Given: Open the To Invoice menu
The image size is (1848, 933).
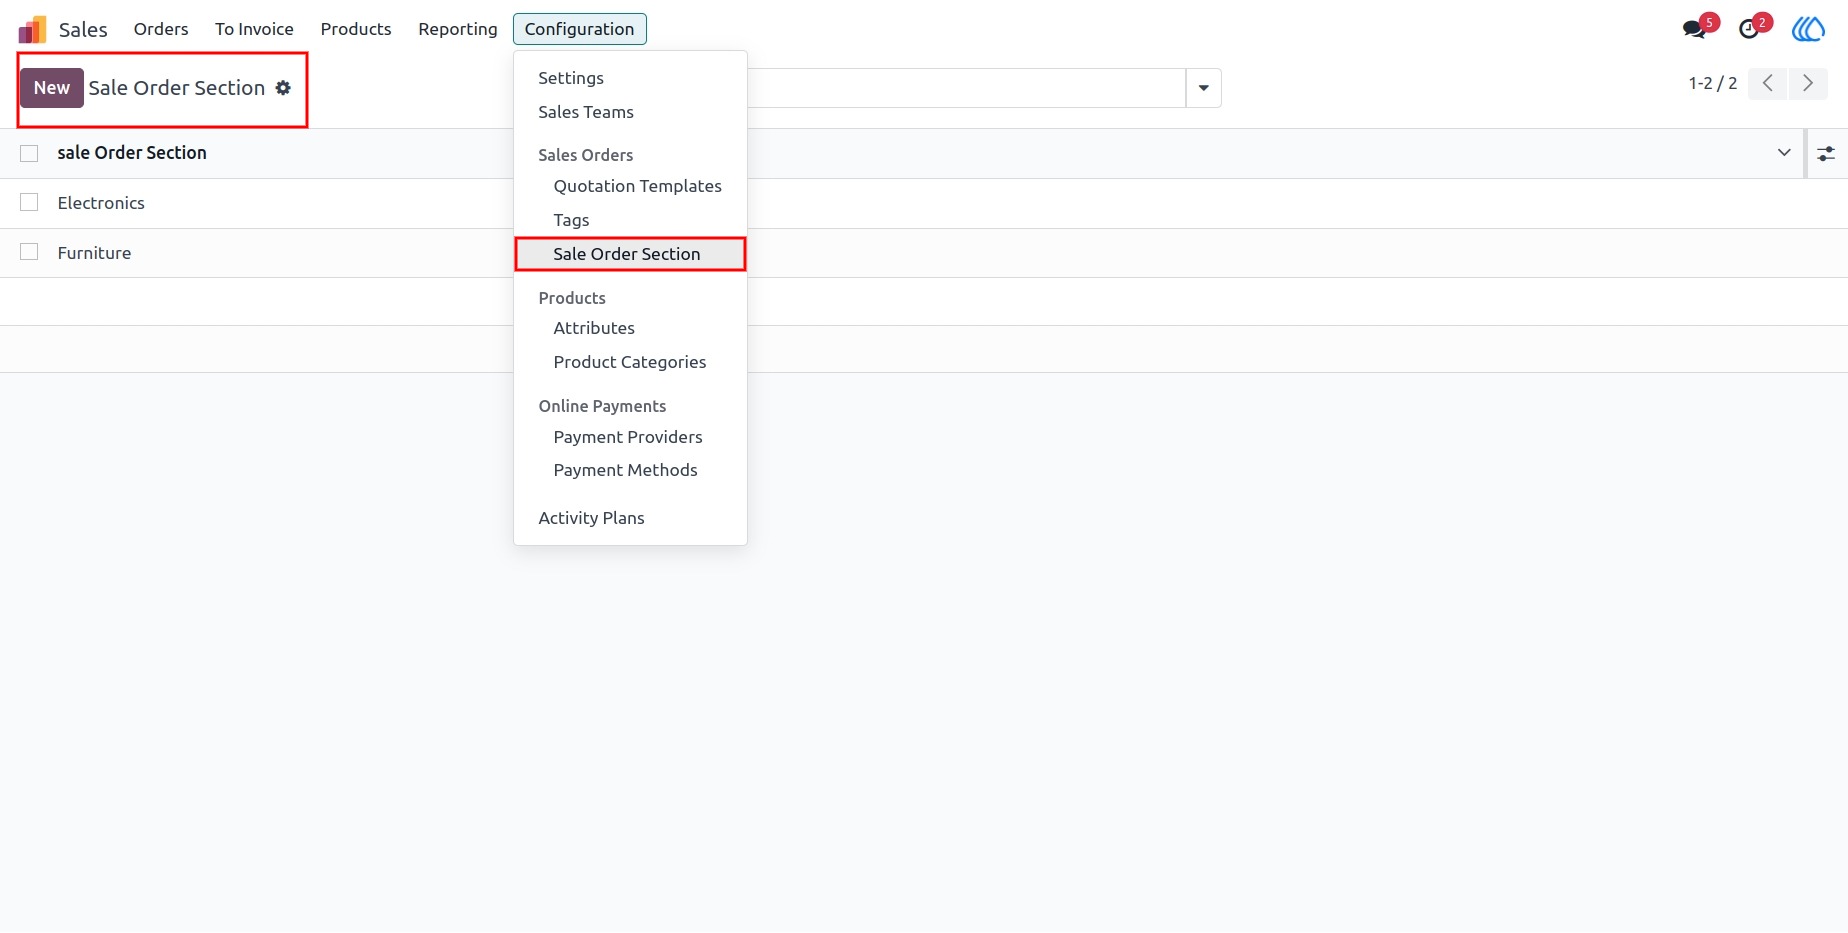Looking at the screenshot, I should [254, 29].
